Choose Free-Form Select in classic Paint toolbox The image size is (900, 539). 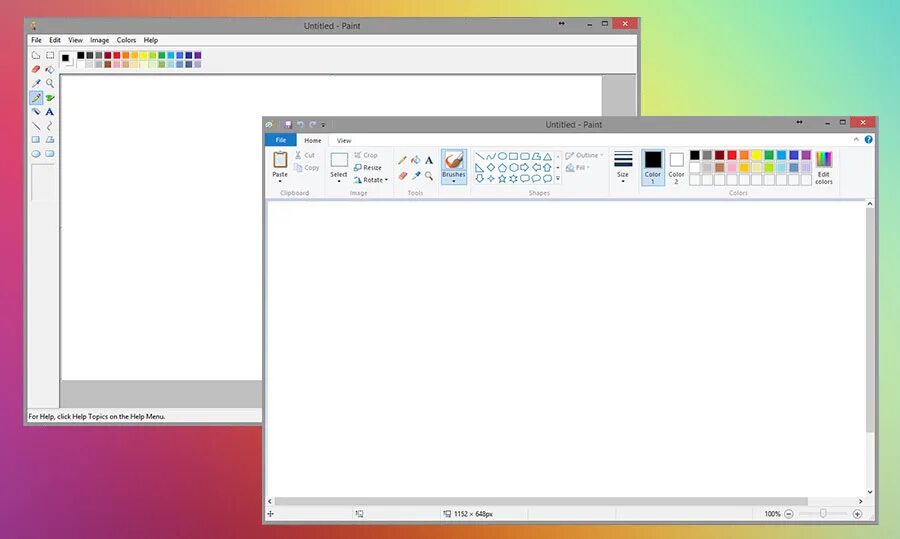[x=36, y=55]
